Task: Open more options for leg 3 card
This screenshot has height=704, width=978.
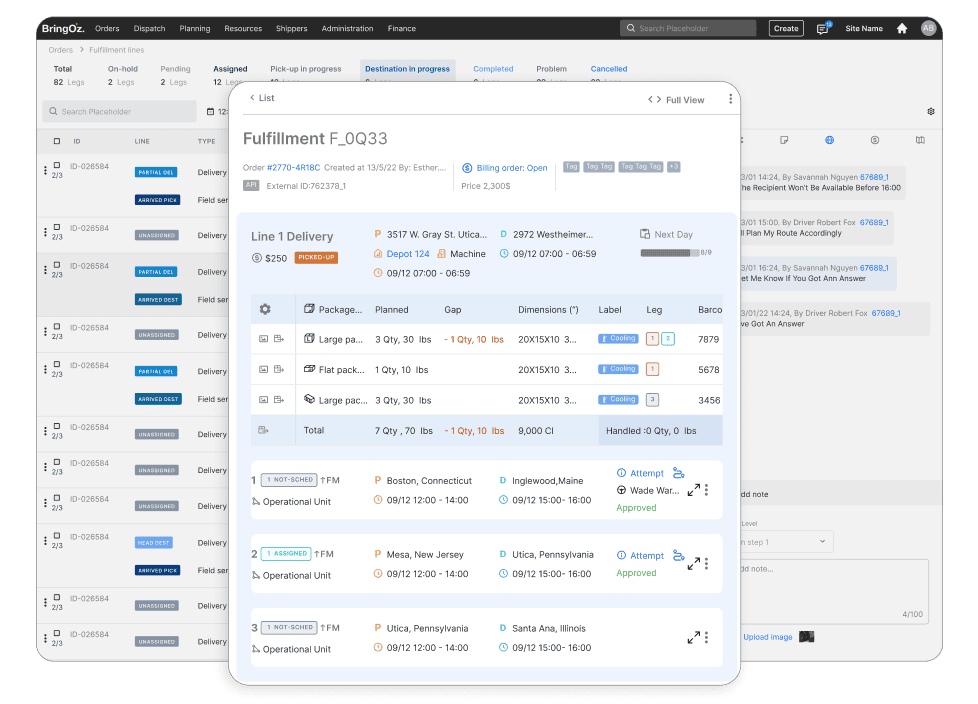Action: coord(706,638)
